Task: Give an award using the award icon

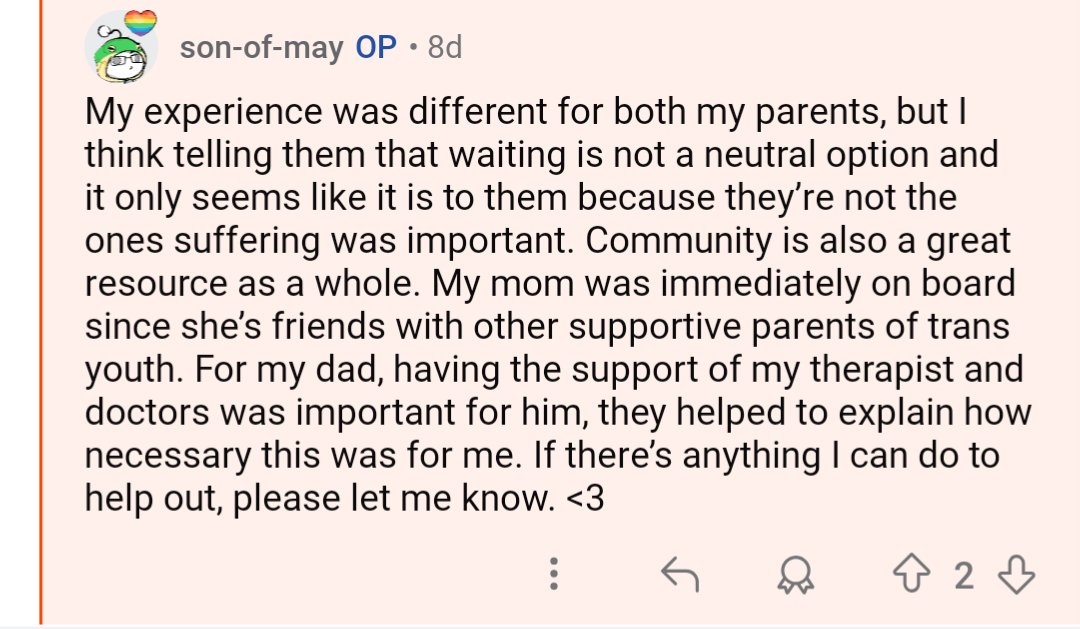Action: [x=797, y=576]
